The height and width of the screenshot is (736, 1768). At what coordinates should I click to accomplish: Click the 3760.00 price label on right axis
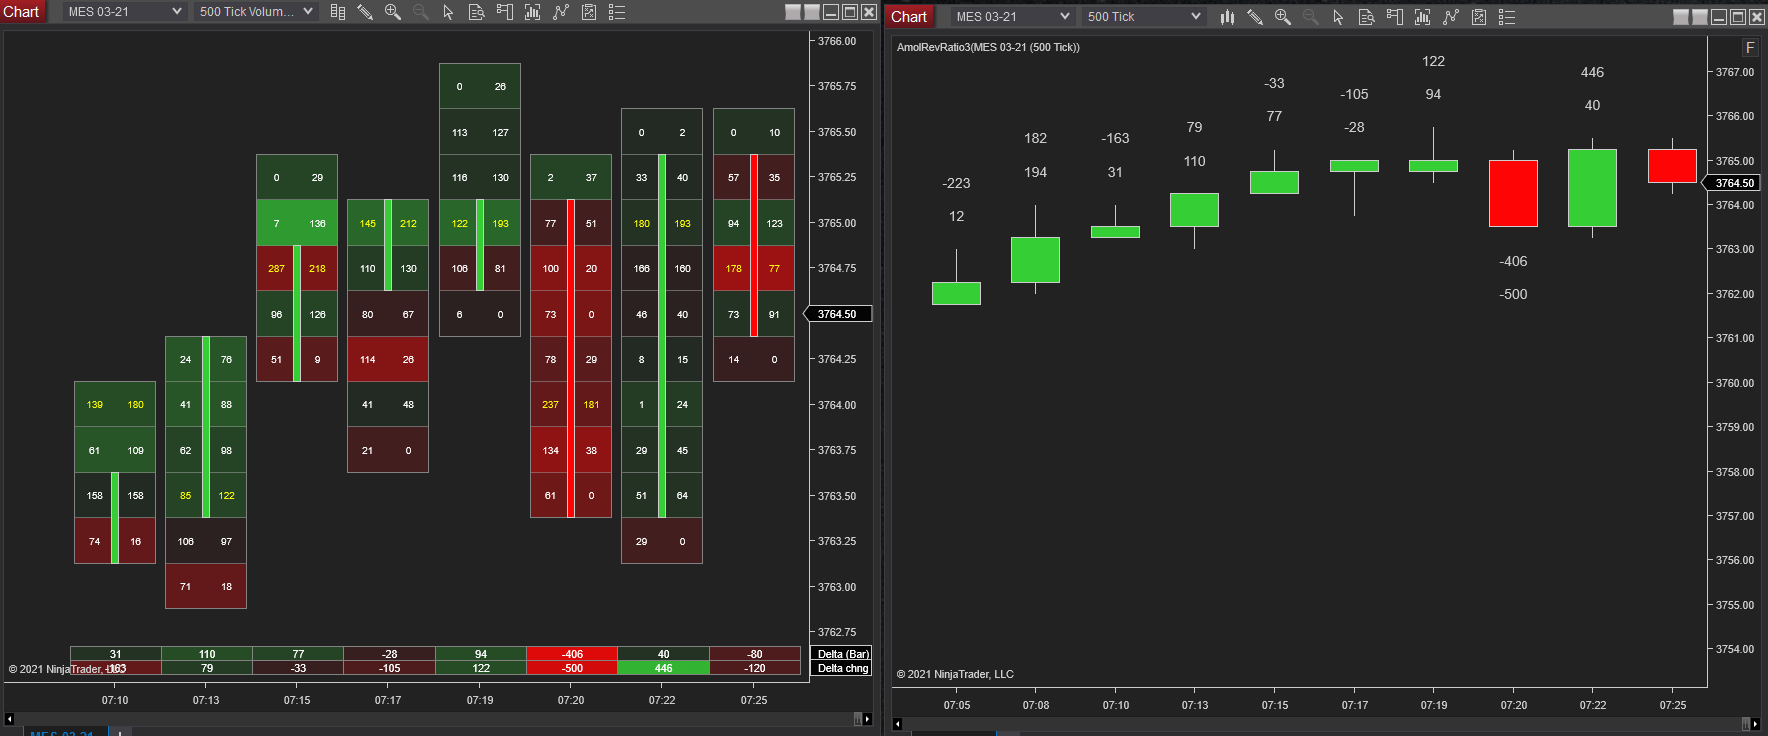[1735, 383]
